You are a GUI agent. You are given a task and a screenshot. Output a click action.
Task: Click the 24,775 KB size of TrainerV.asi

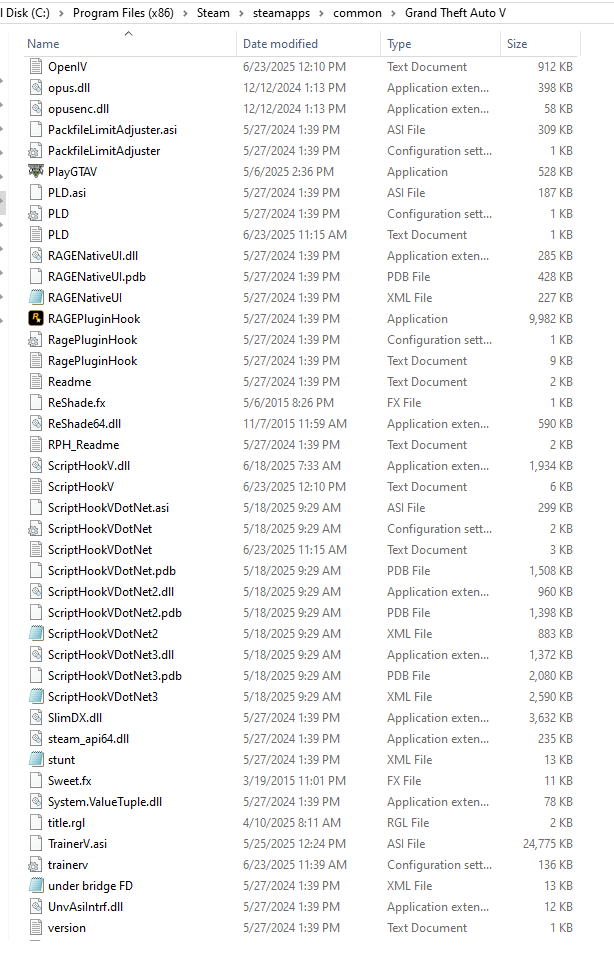tap(547, 844)
